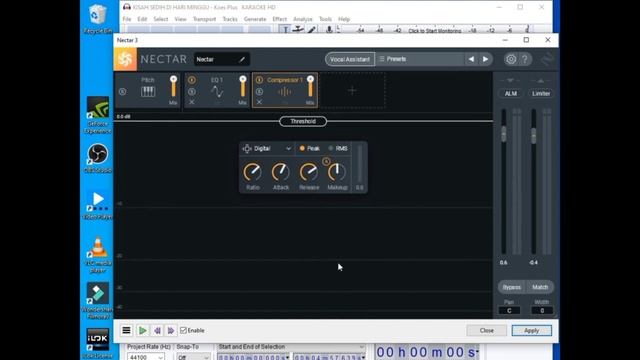Open Nectar settings gear

point(511,59)
